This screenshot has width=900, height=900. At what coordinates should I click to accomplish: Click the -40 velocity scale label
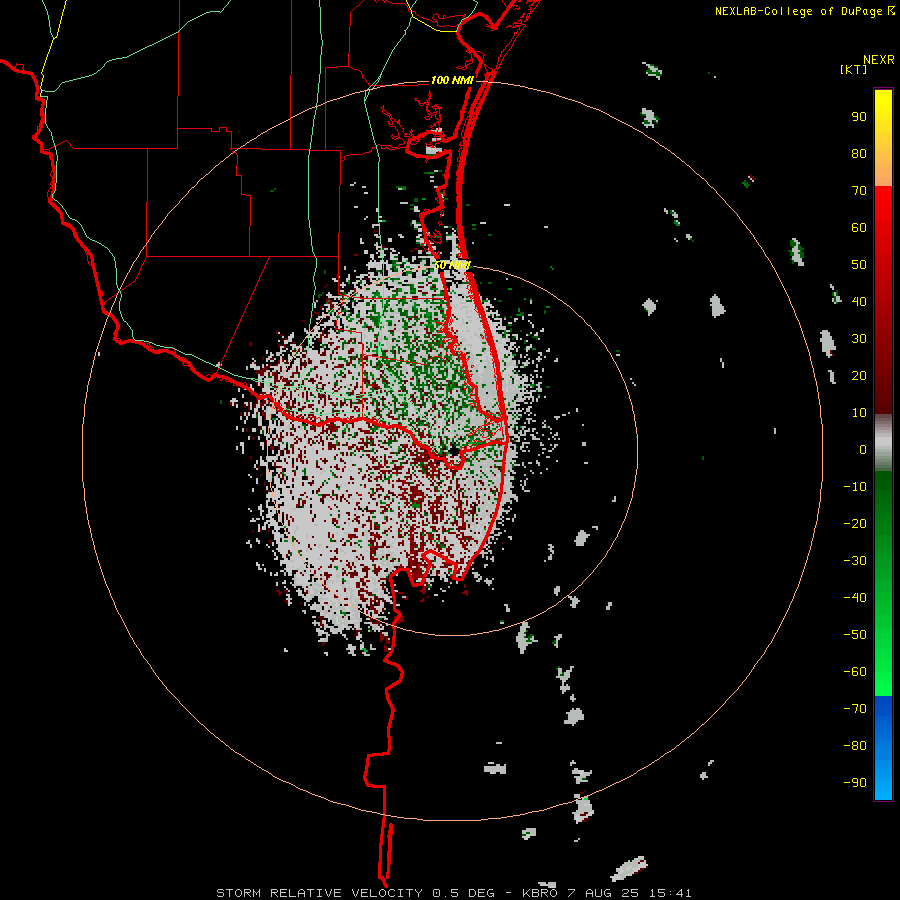pyautogui.click(x=855, y=598)
